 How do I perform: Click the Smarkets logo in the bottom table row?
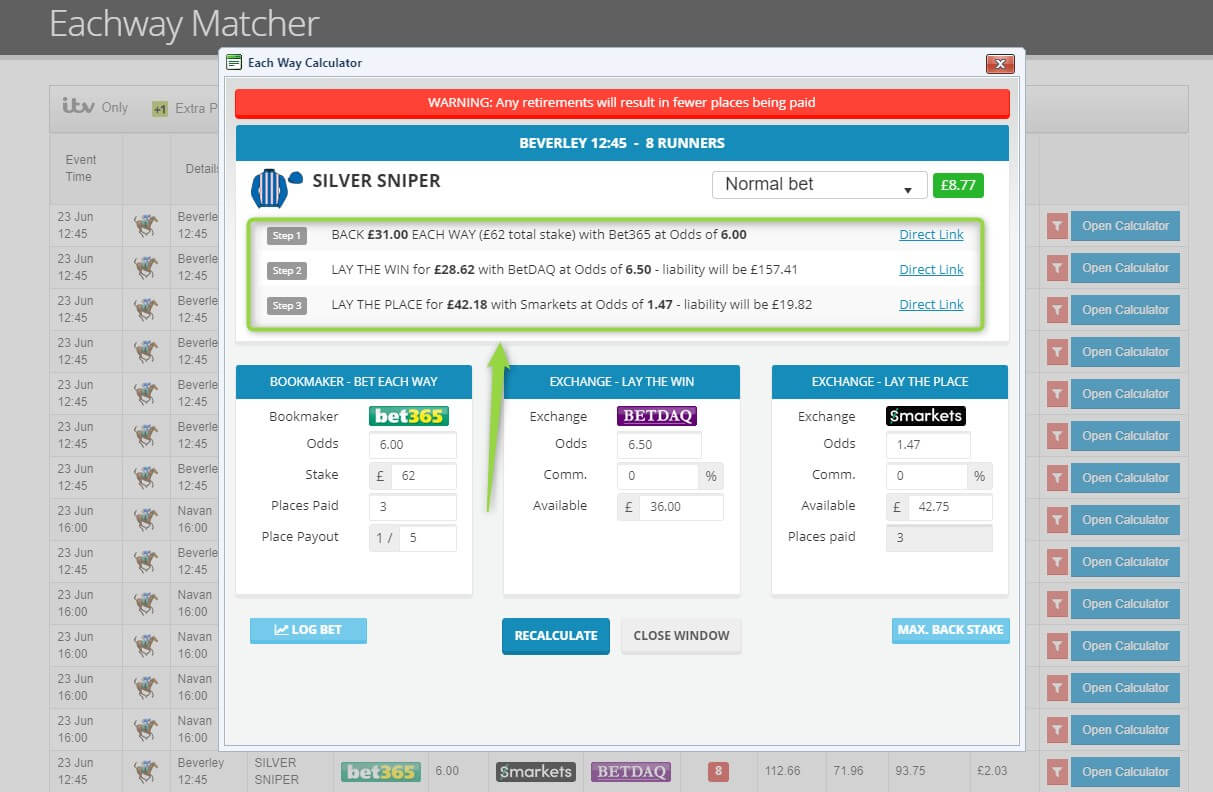tap(536, 772)
